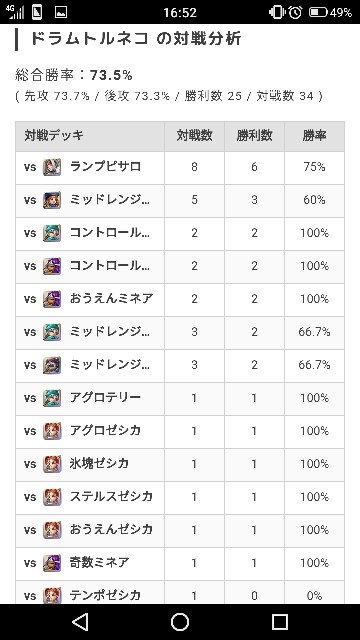Image resolution: width=360 pixels, height=640 pixels.
Task: Select the 勝率 column header
Action: tap(314, 136)
